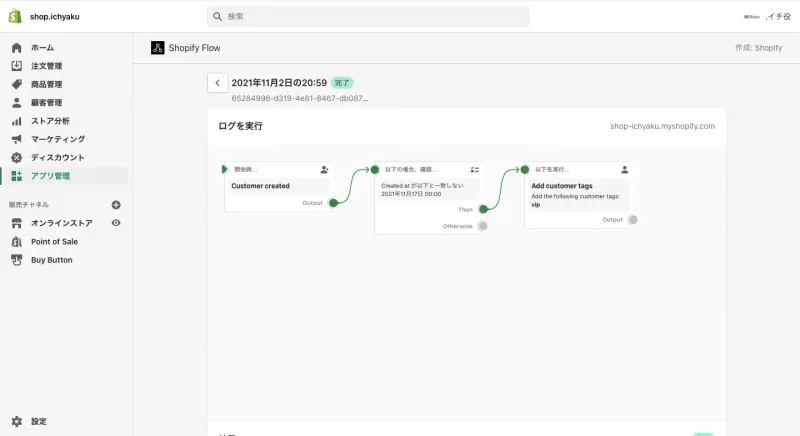Click the 作成: Shopify label
This screenshot has width=800, height=436.
coord(758,48)
